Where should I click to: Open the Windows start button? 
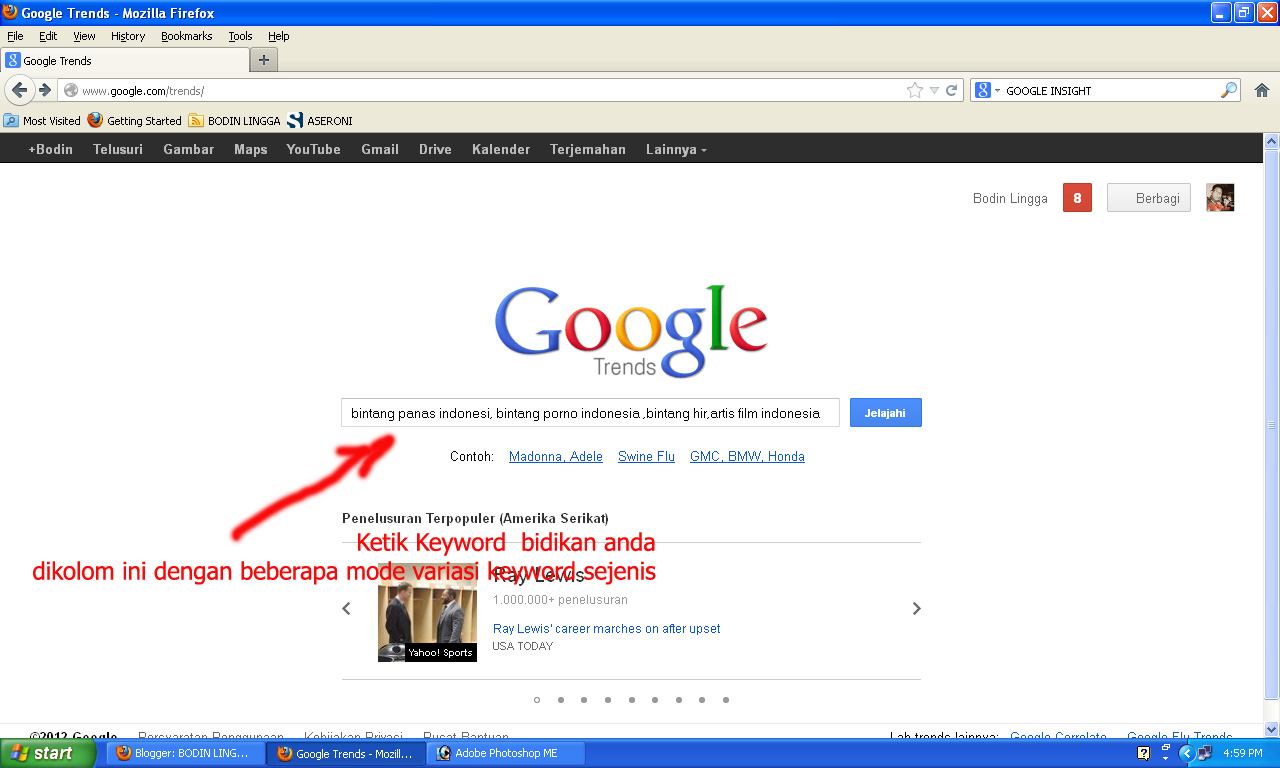(x=47, y=753)
